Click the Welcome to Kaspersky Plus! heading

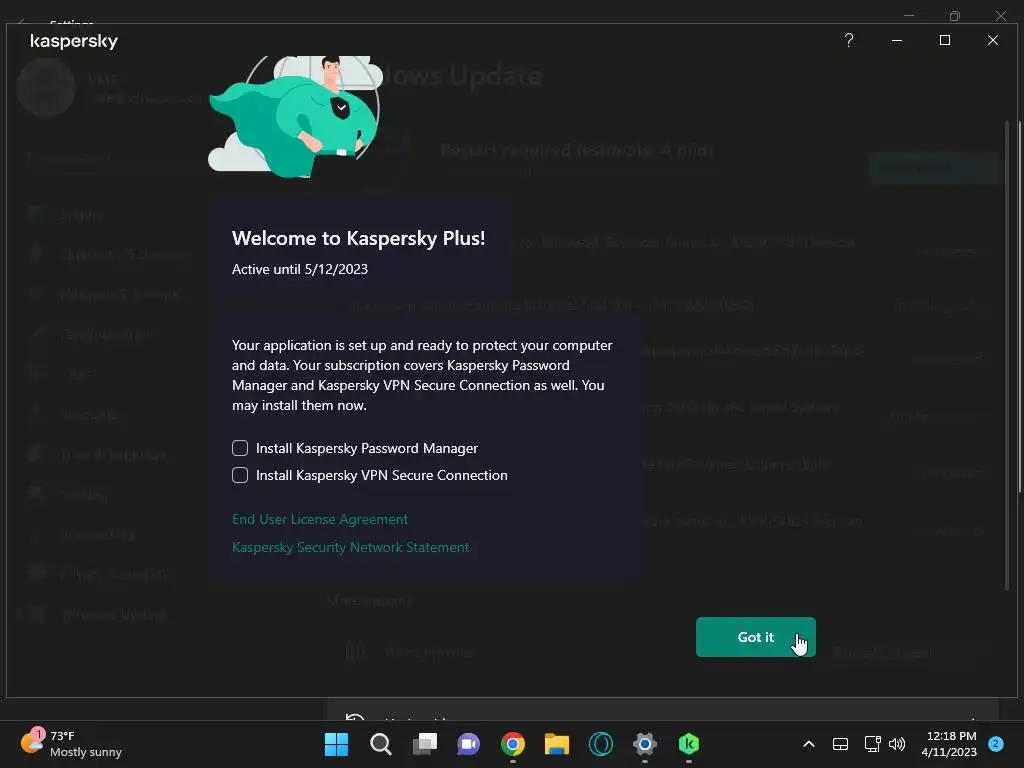[x=359, y=238]
